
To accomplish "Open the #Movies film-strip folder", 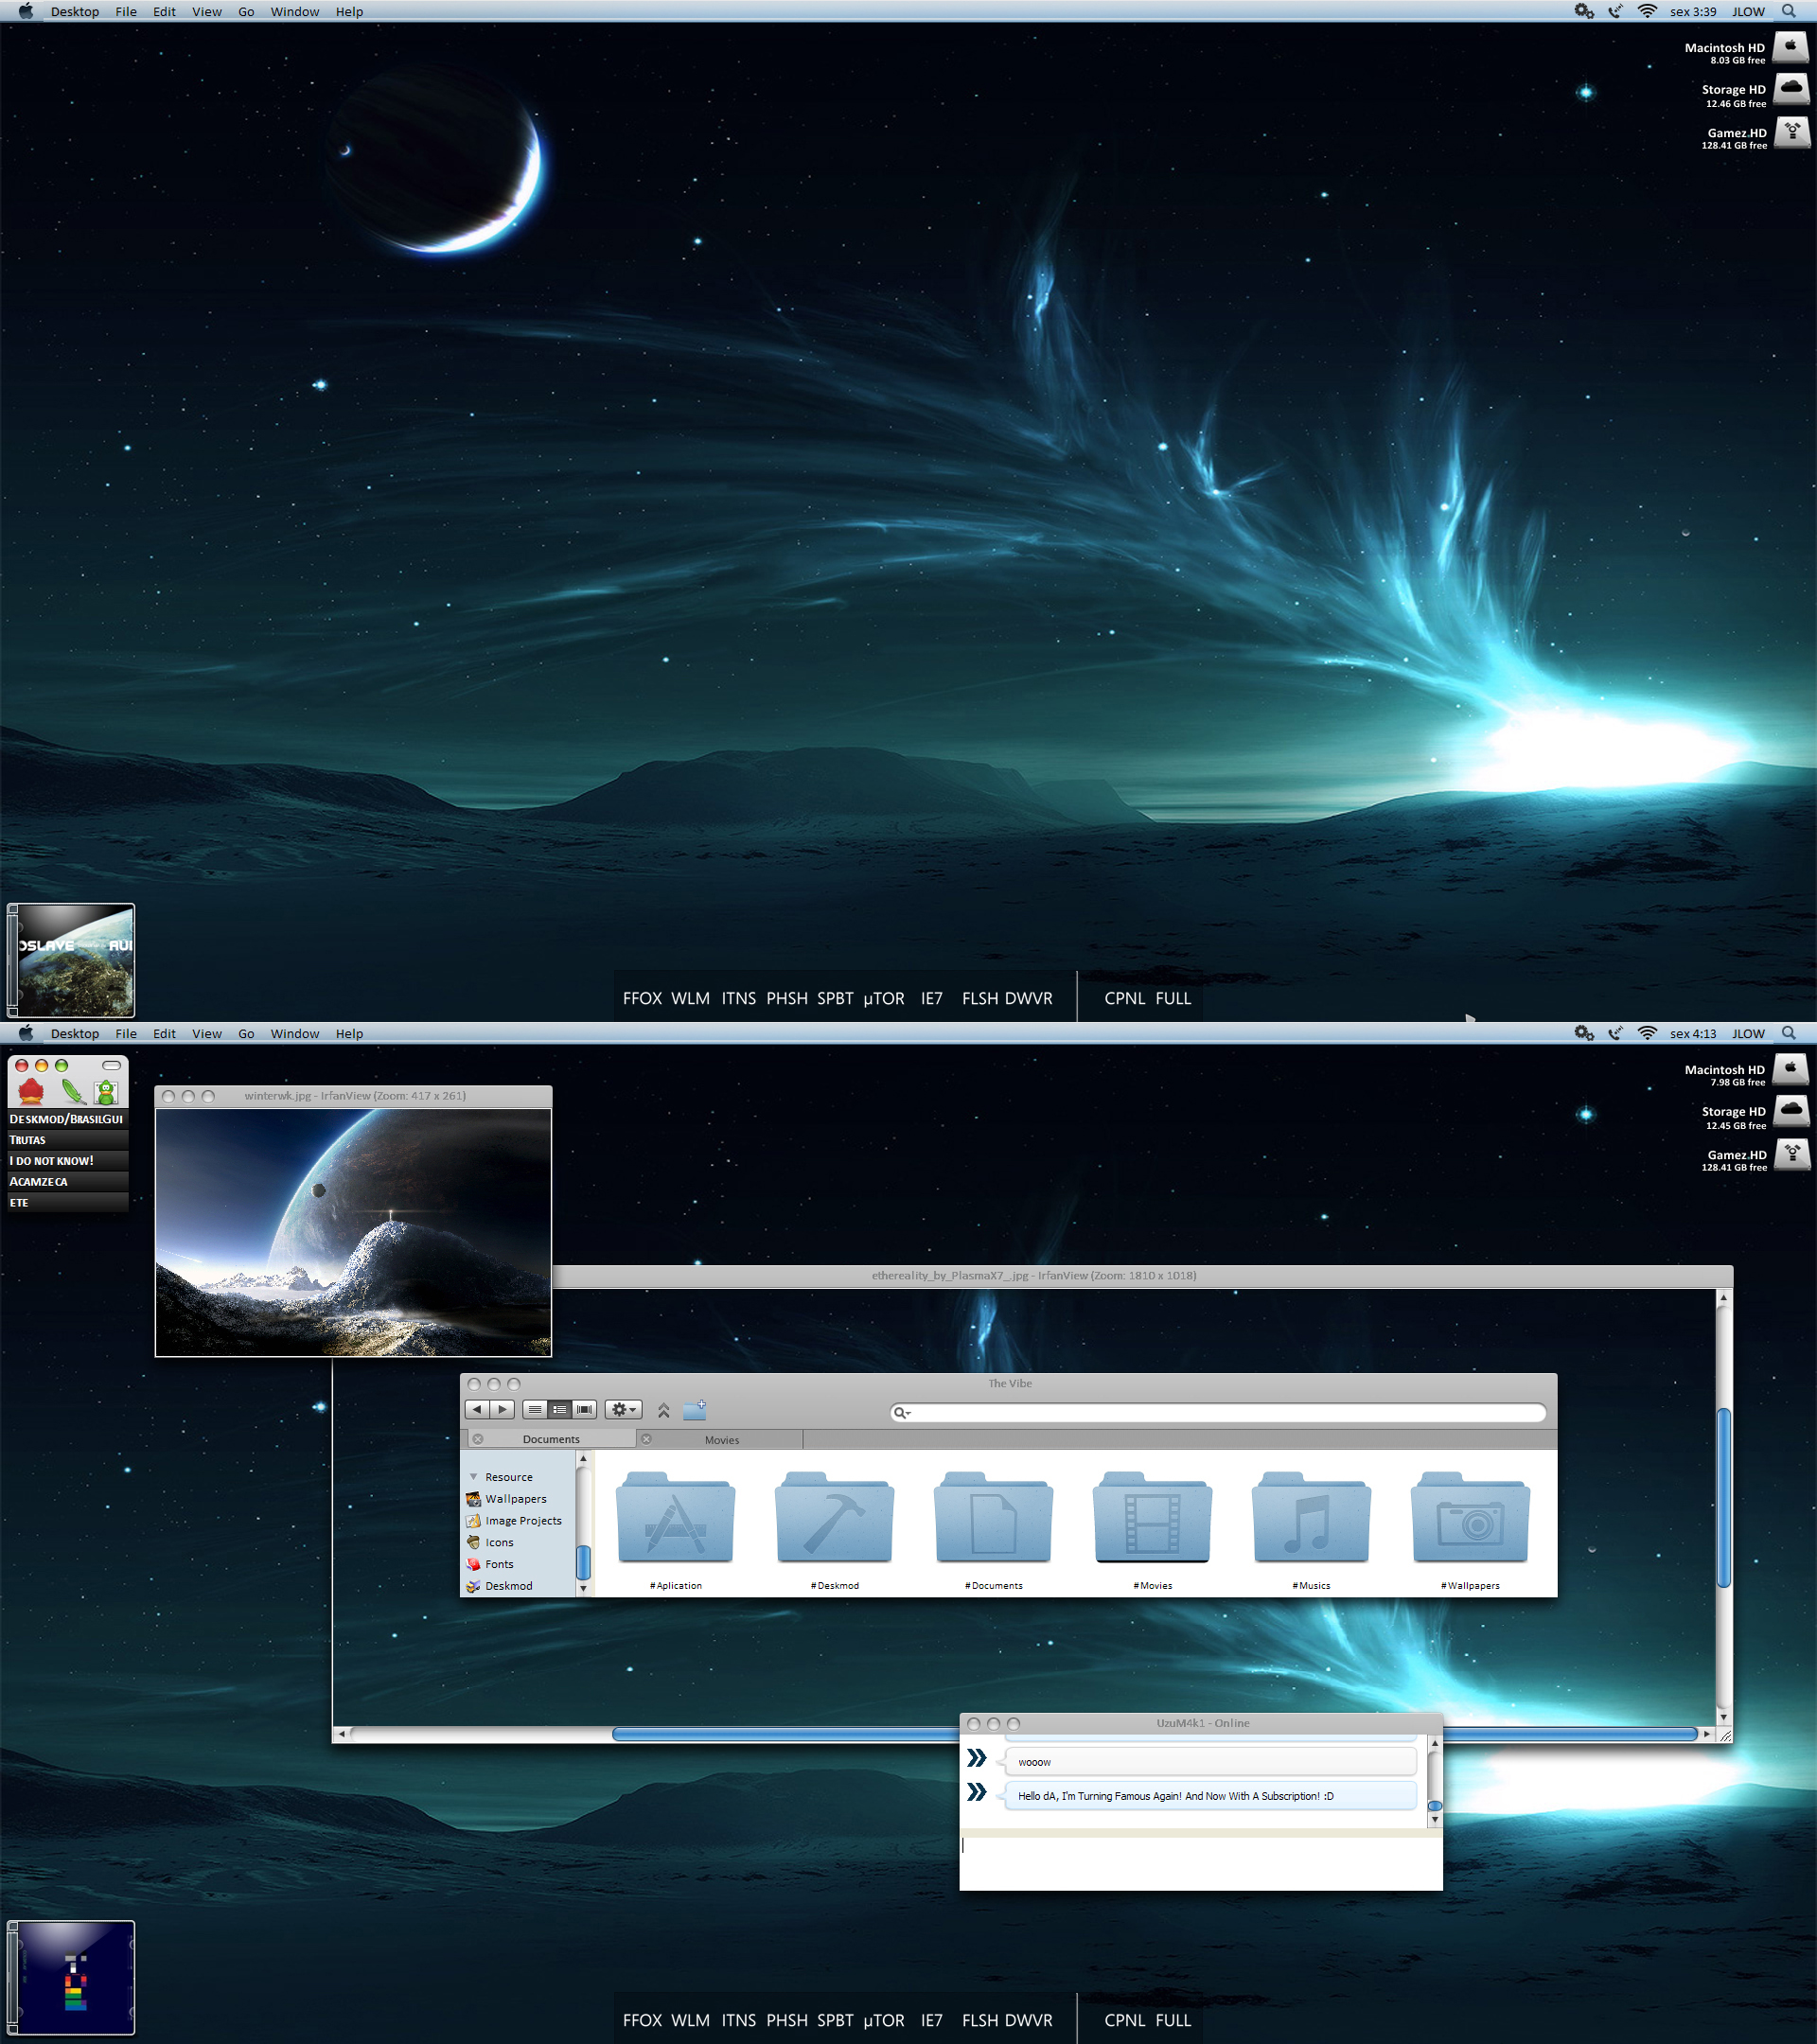I will pos(1152,1517).
